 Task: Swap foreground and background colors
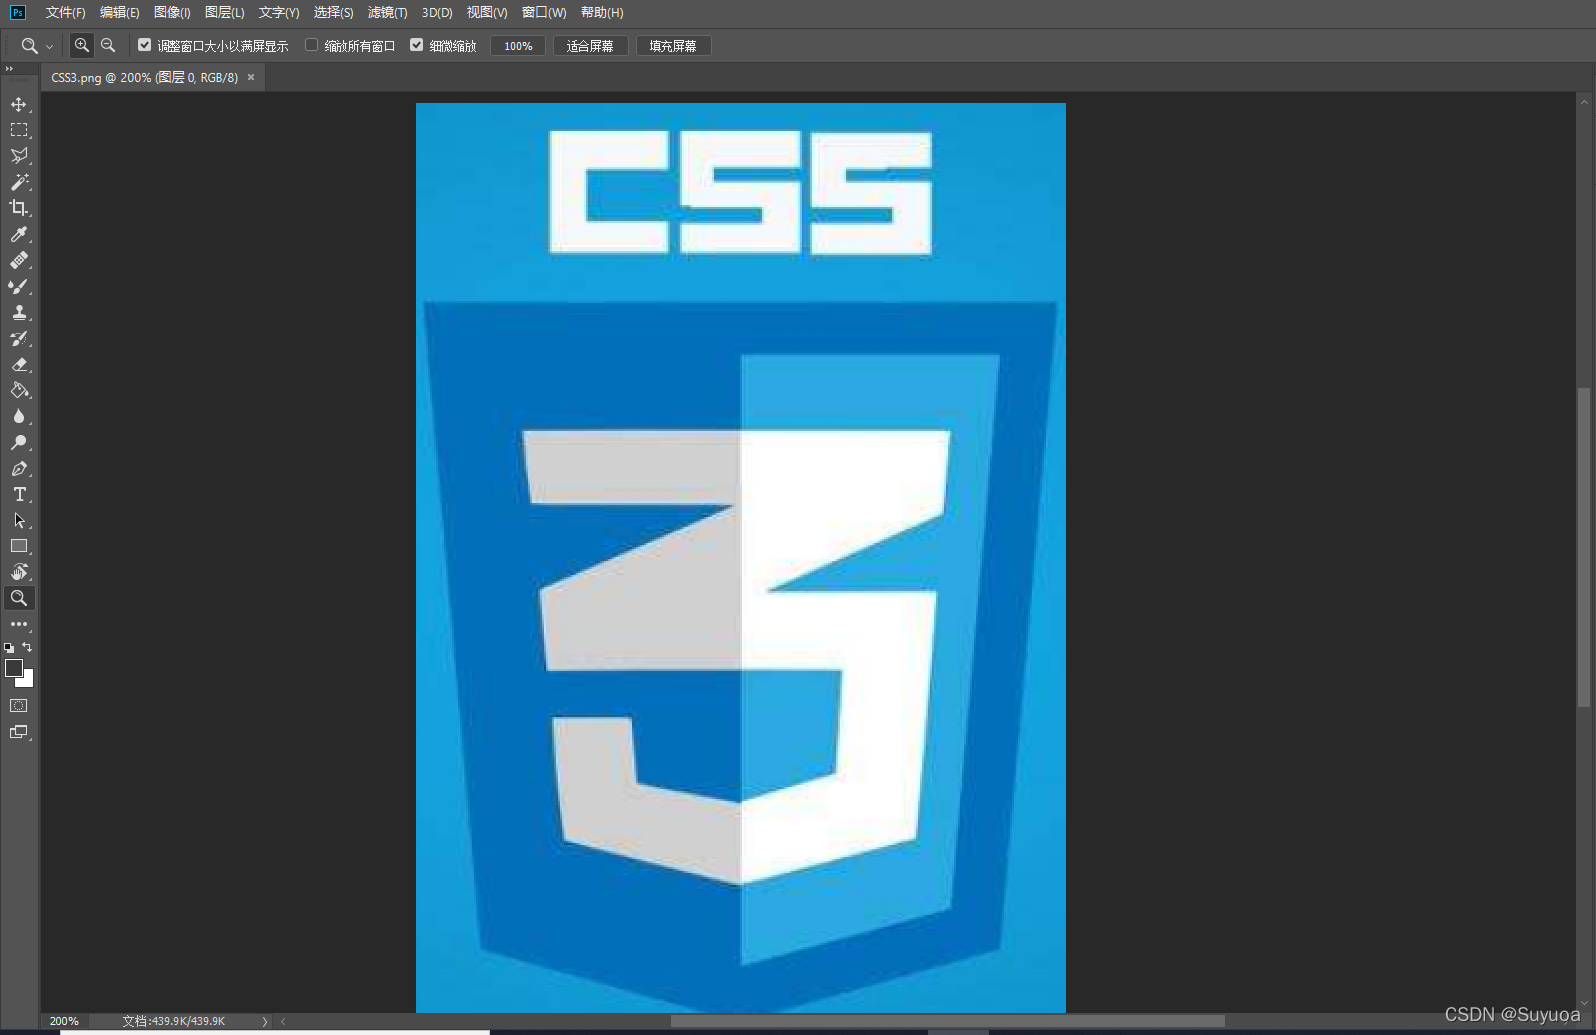coord(27,647)
